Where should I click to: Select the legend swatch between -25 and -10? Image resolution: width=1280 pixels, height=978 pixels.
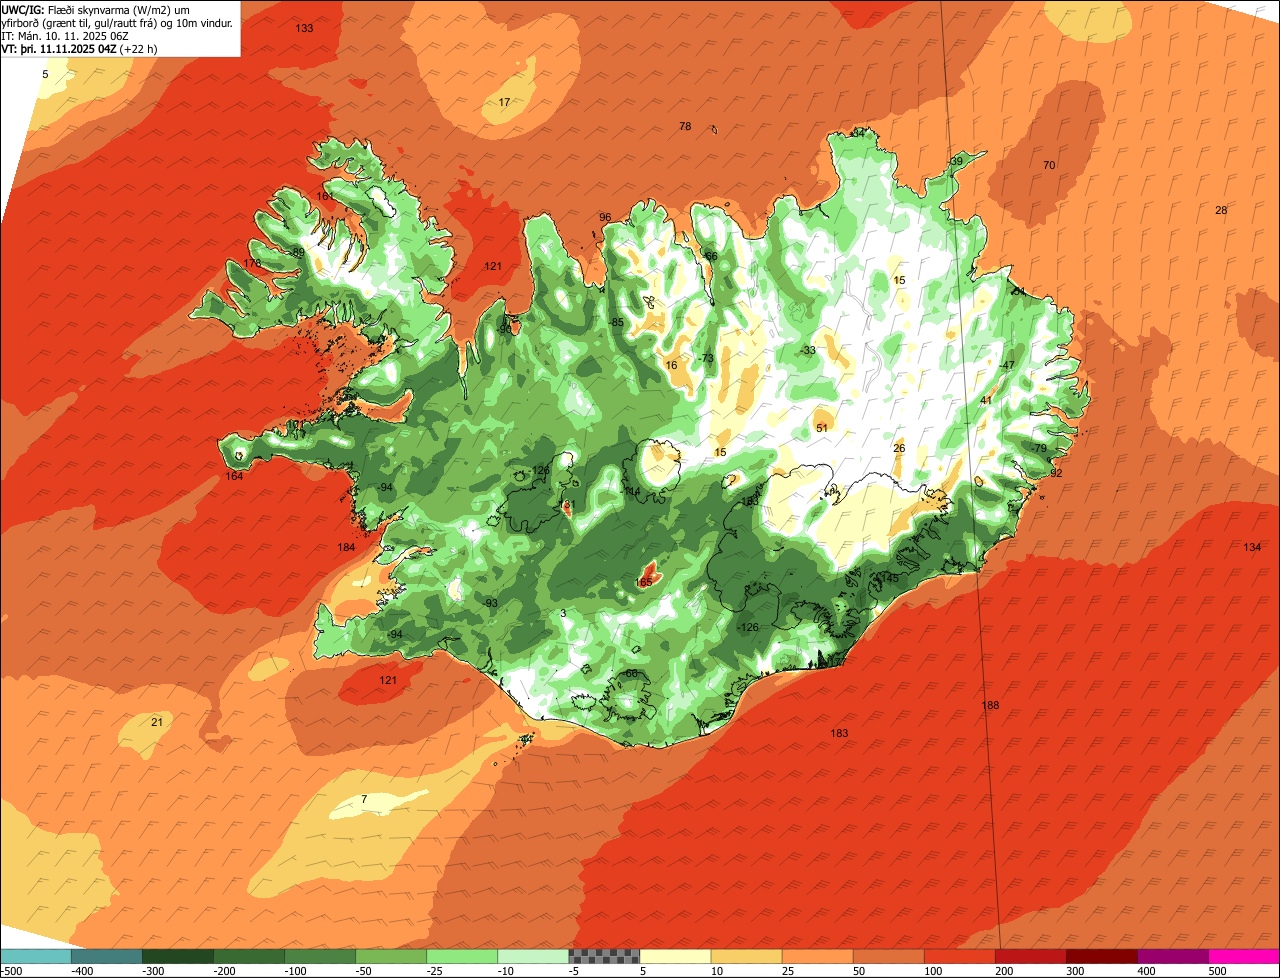[x=462, y=956]
